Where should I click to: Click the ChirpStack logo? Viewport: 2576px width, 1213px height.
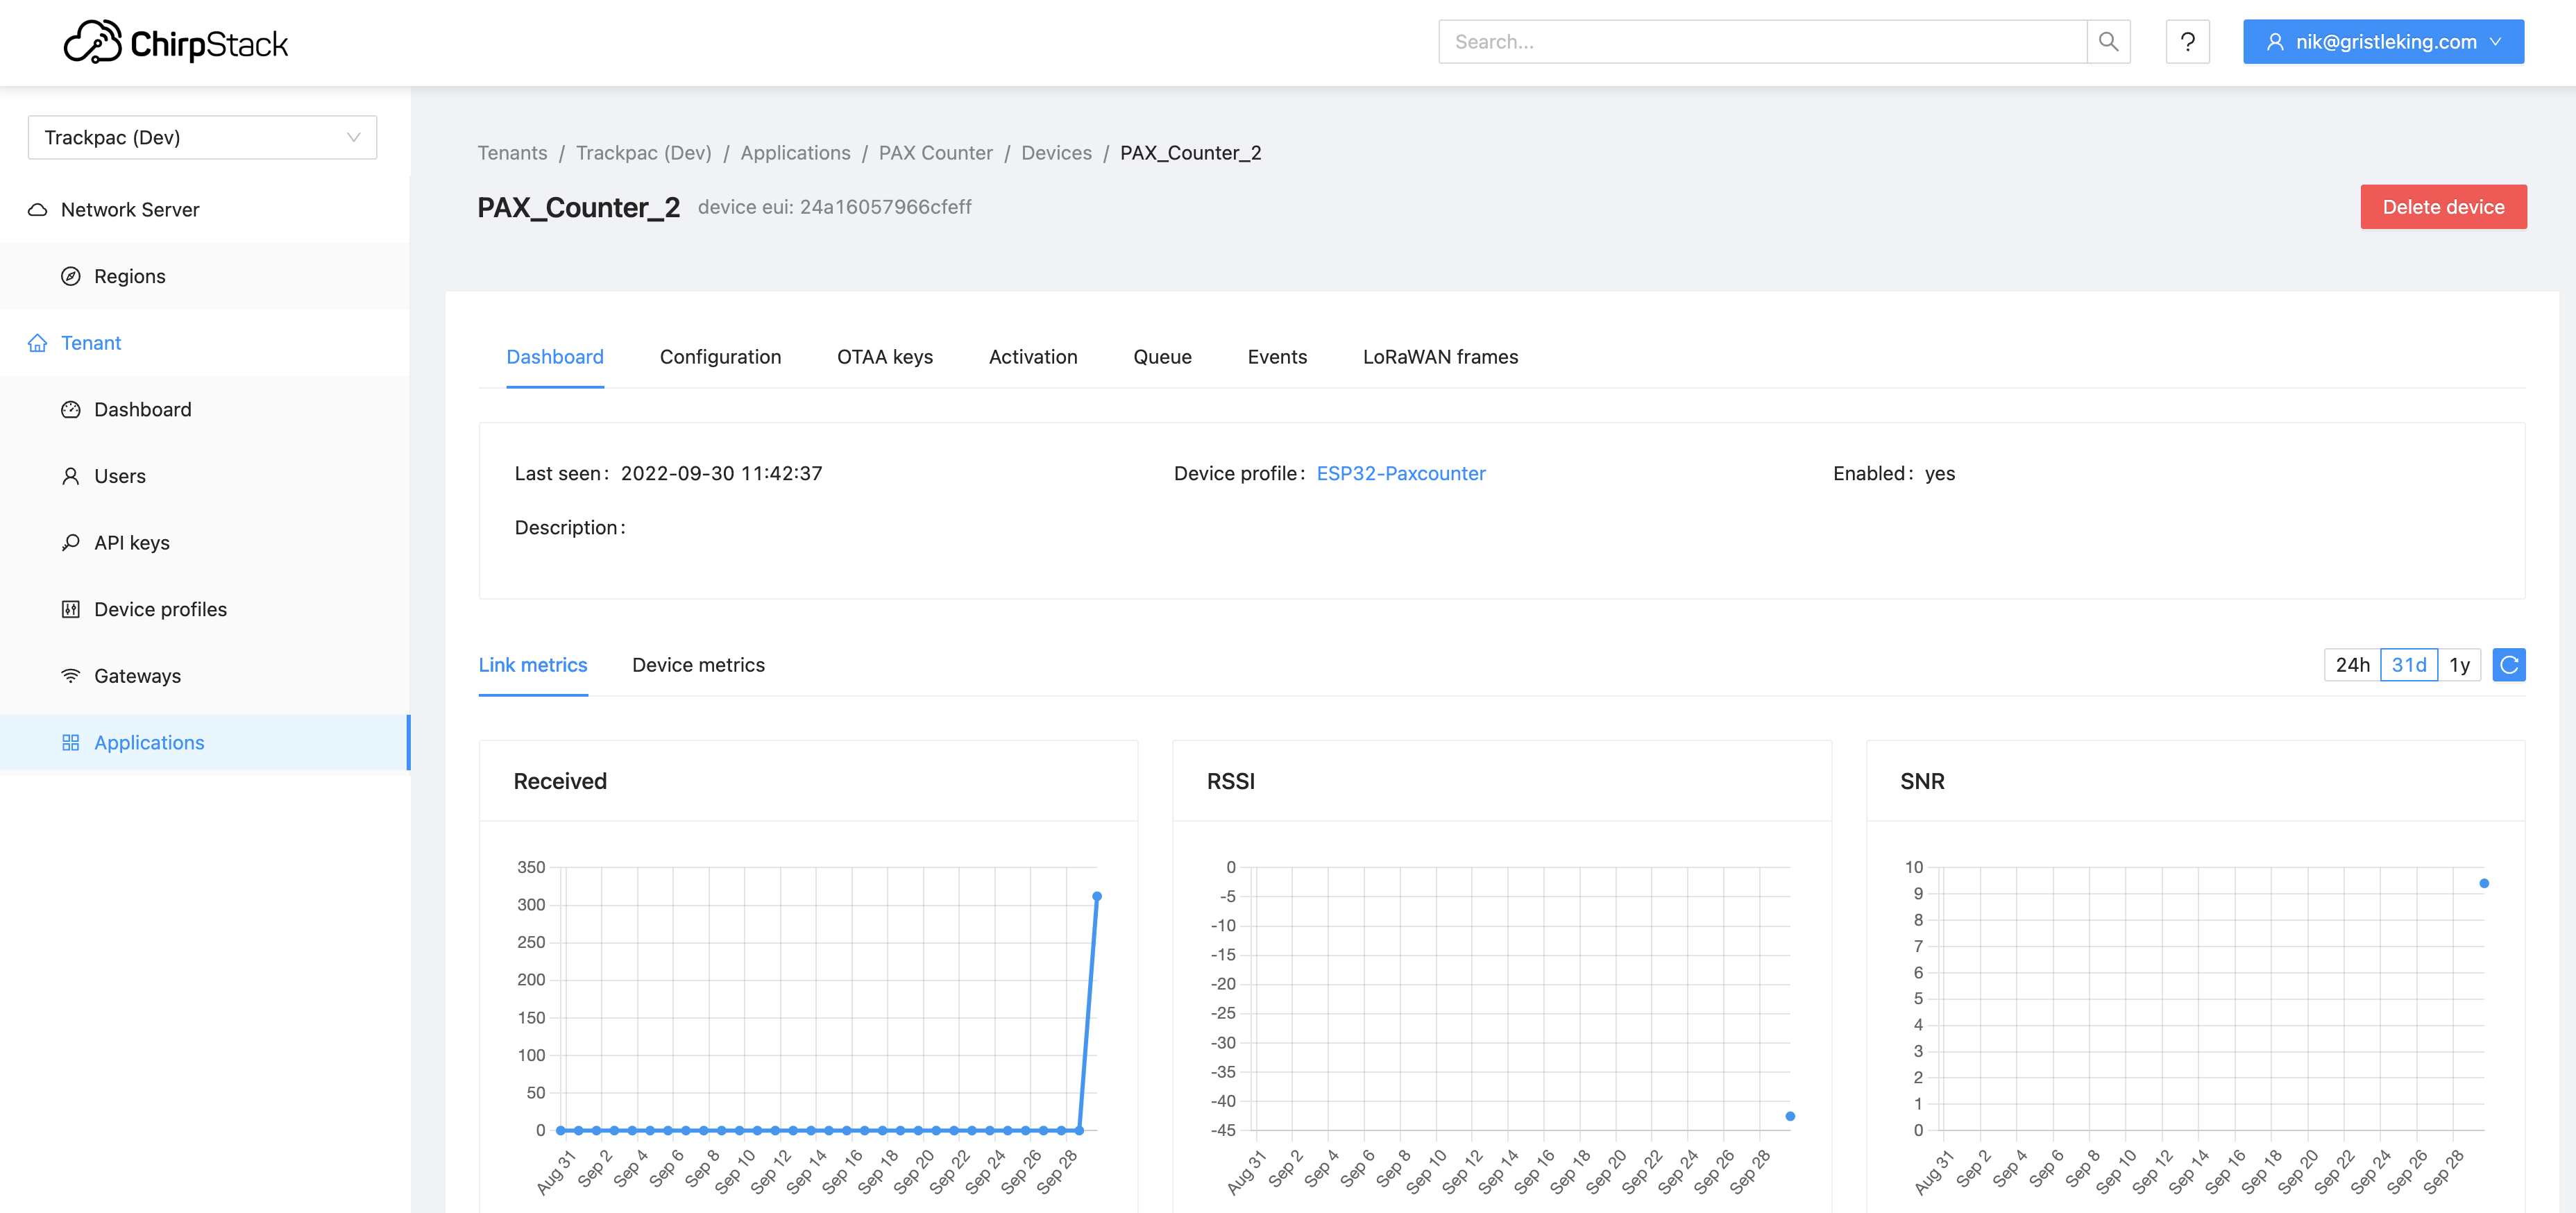[176, 43]
